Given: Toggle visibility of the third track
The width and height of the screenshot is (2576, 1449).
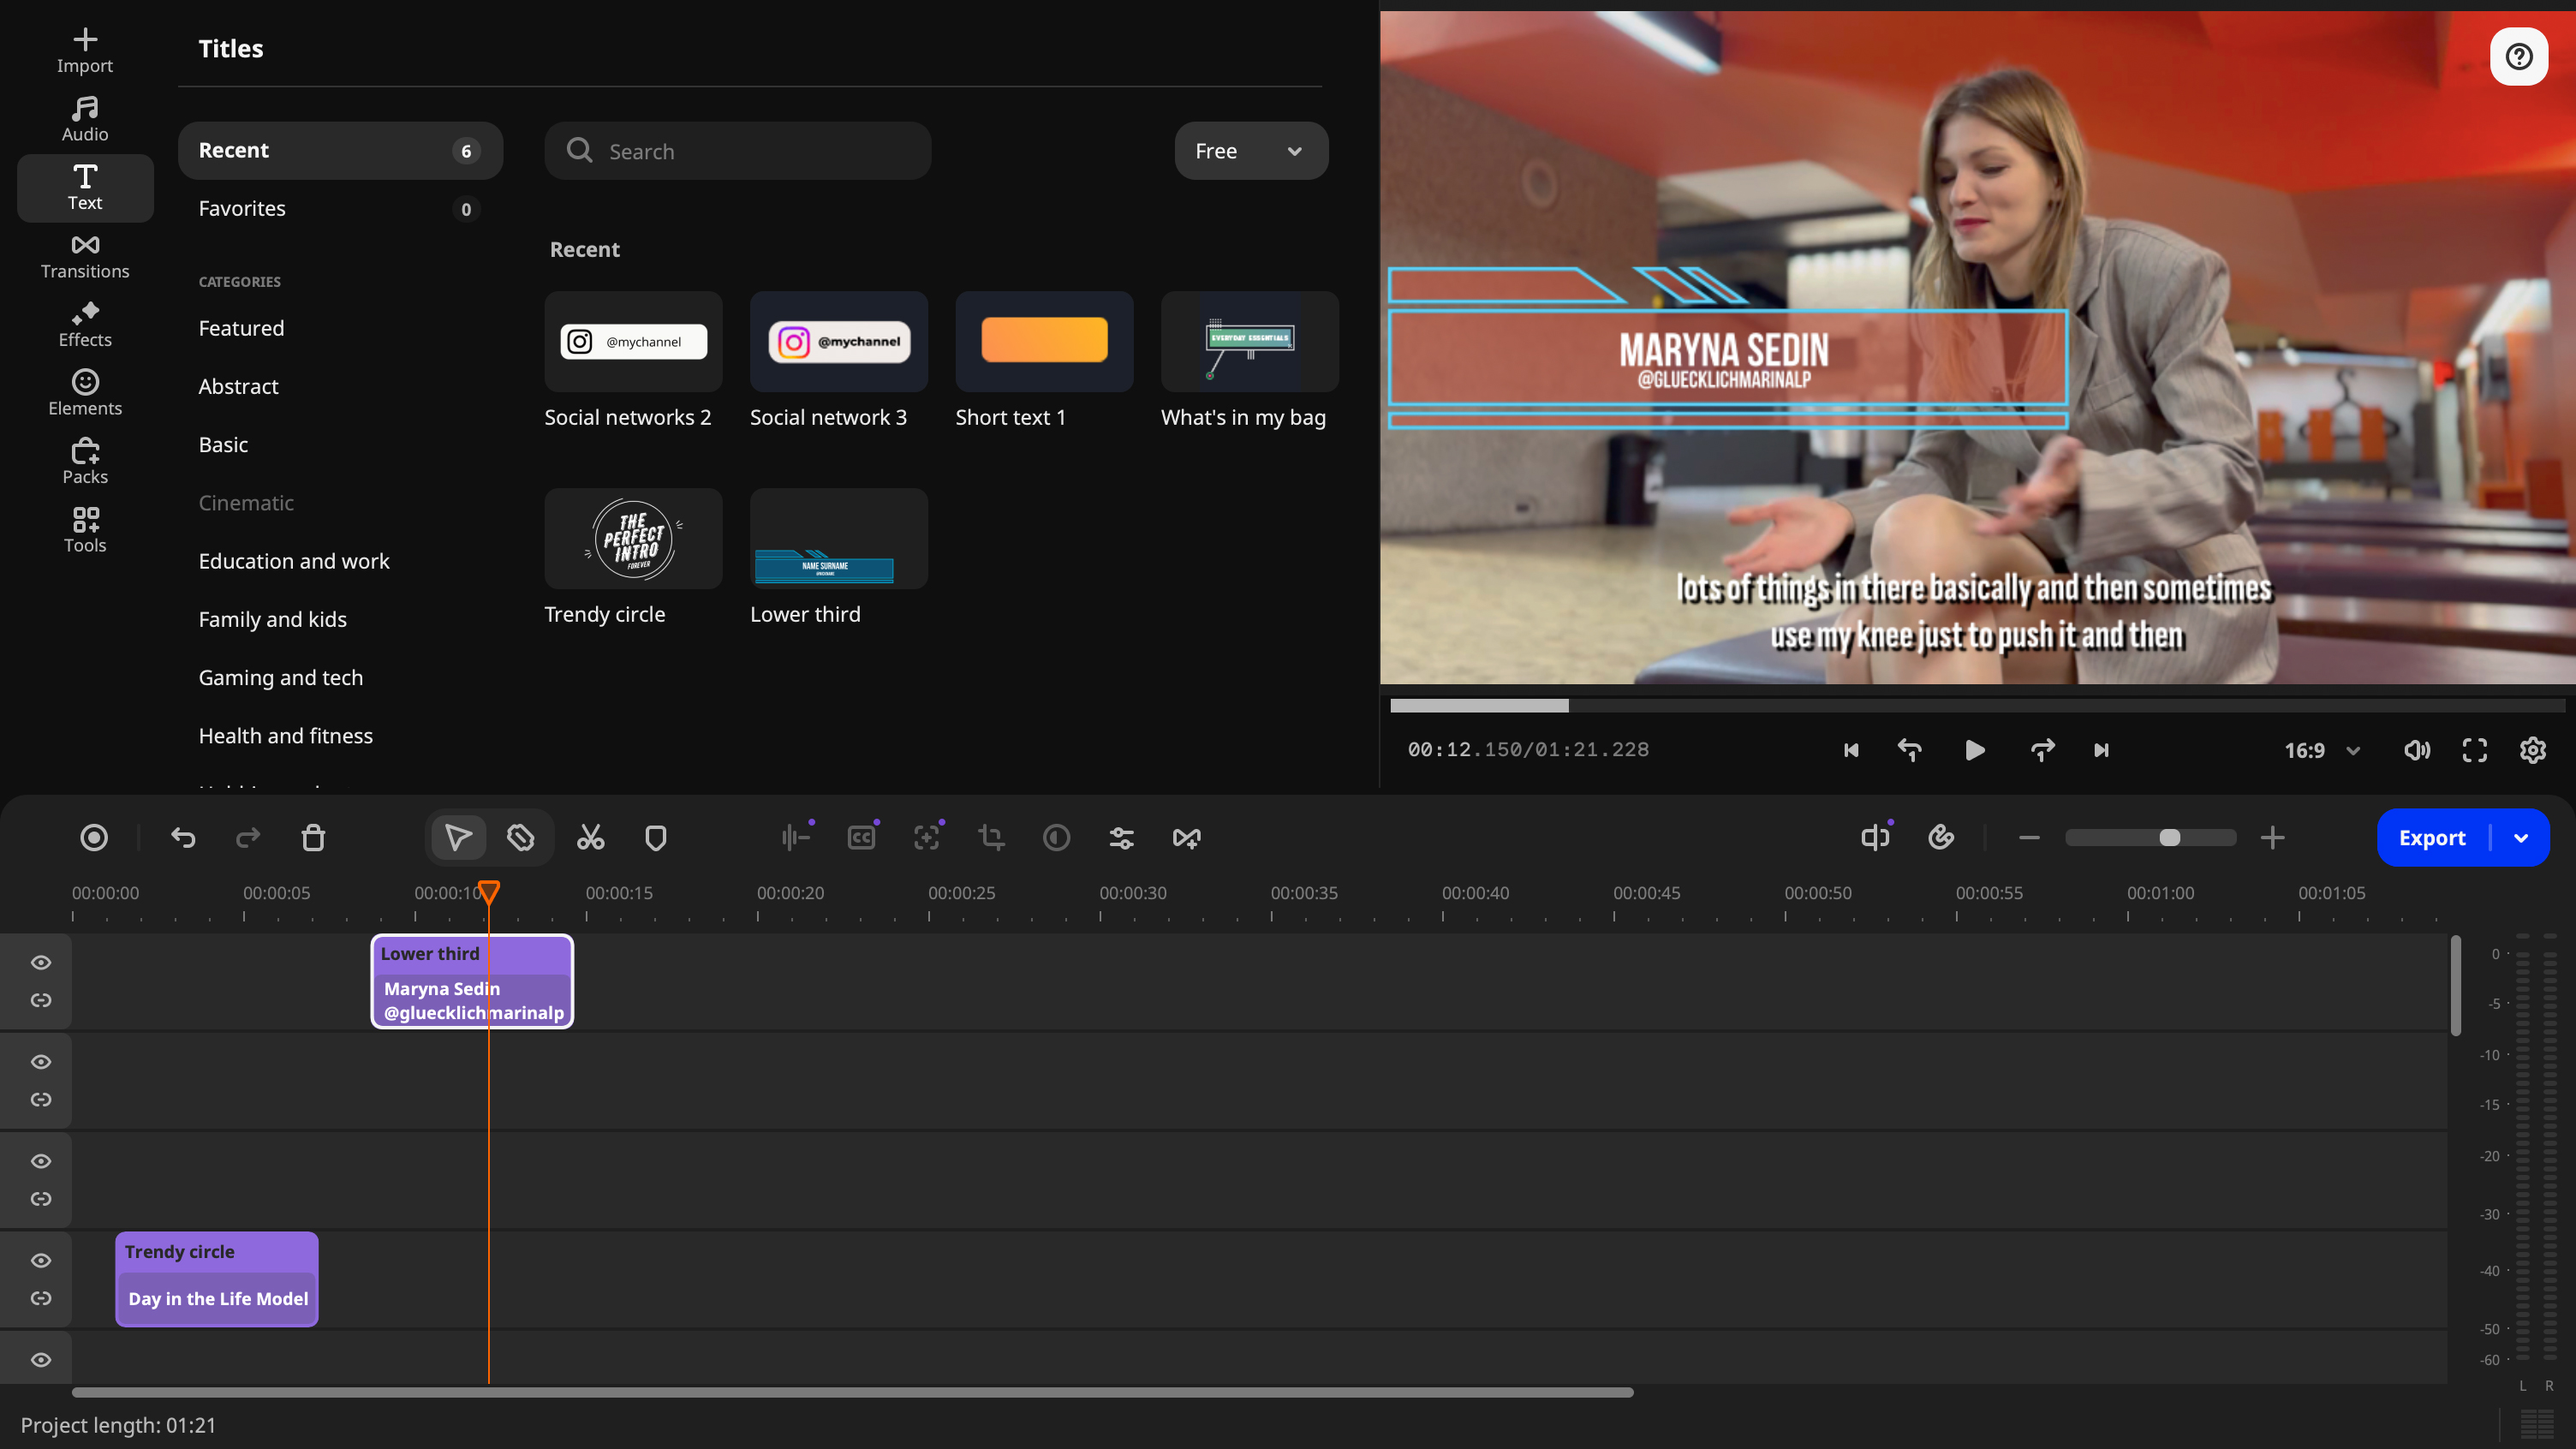Looking at the screenshot, I should click(x=41, y=1161).
